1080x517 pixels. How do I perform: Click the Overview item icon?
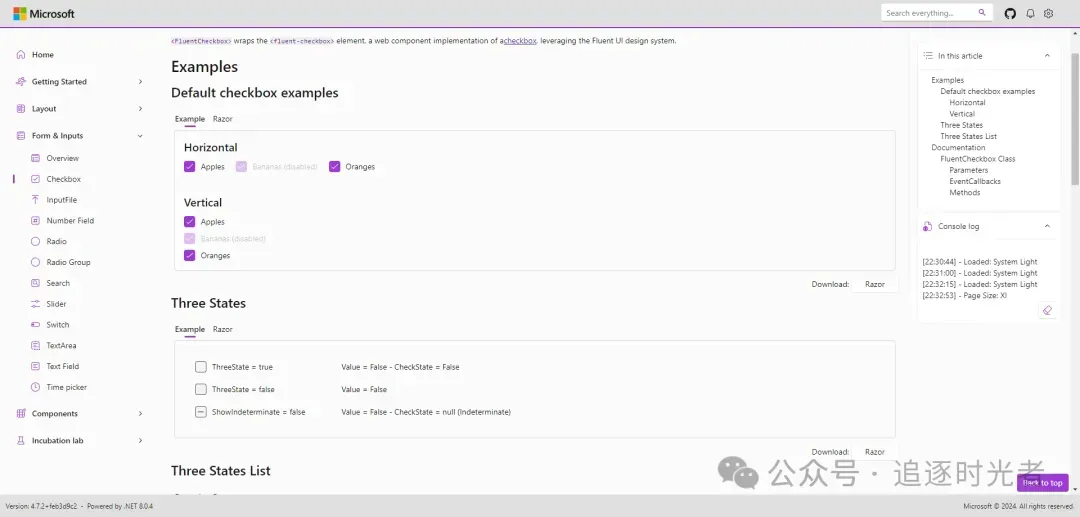click(35, 158)
